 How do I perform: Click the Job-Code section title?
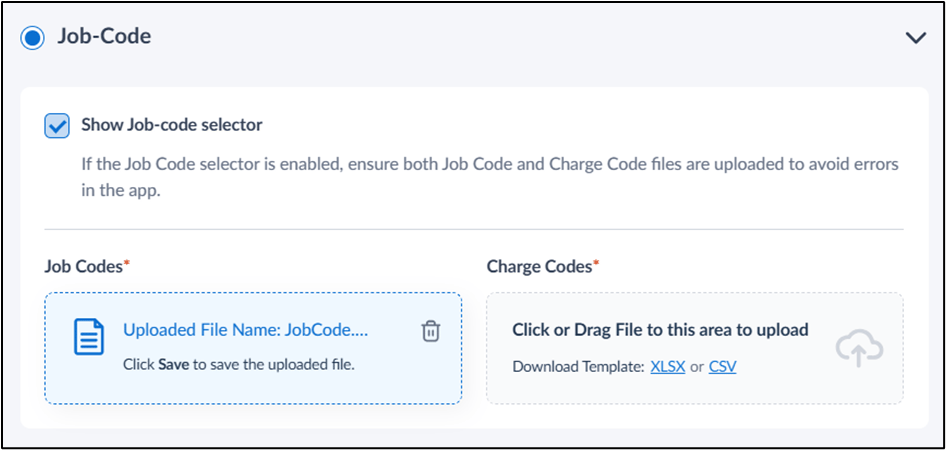tap(104, 37)
